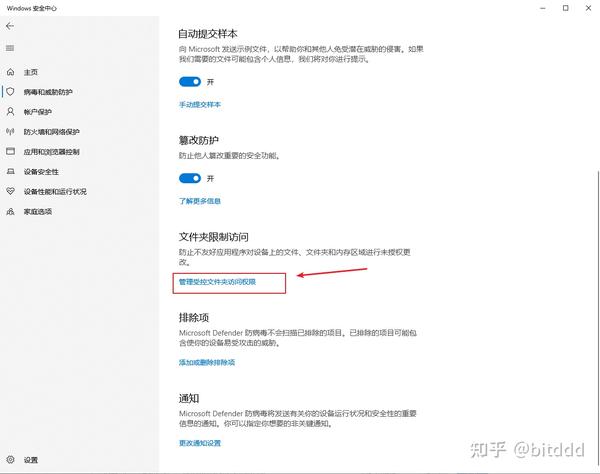
Task: Turn off the 篡改防护 toggle
Action: [x=190, y=178]
